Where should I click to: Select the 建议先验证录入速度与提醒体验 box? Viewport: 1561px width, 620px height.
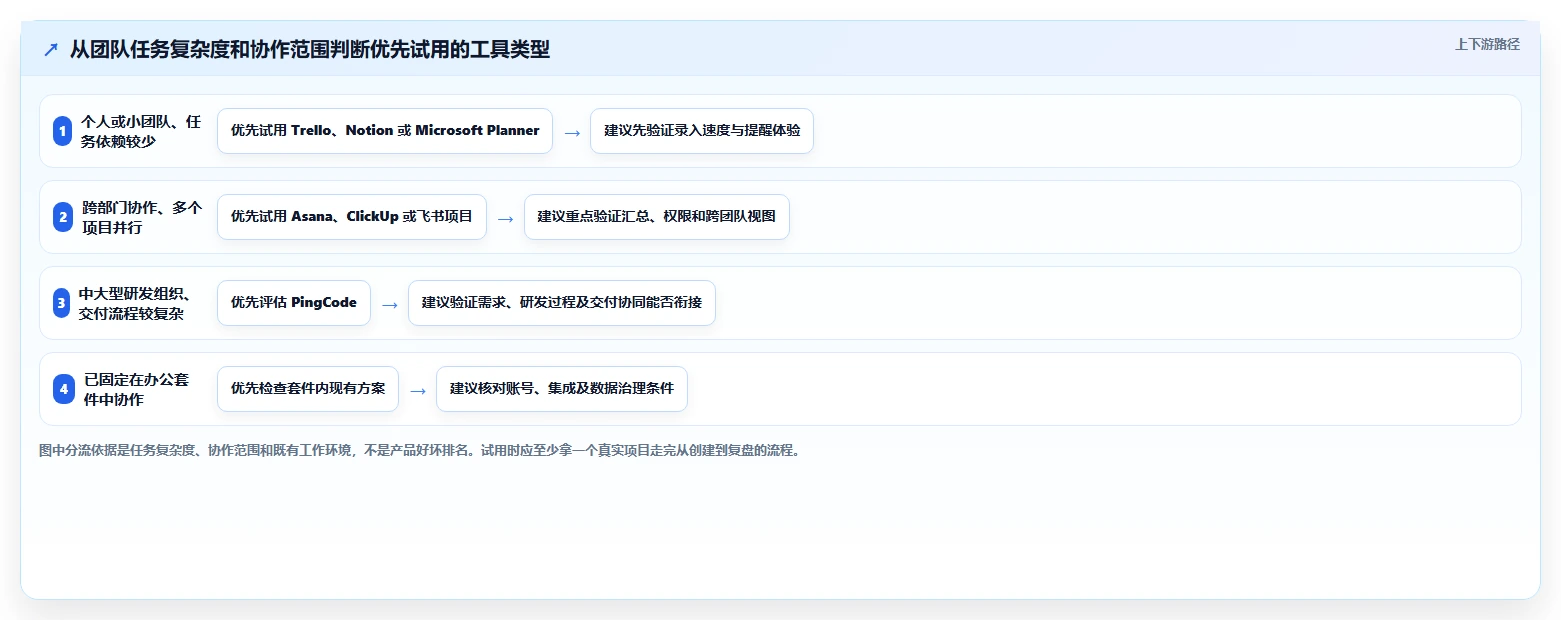pyautogui.click(x=702, y=131)
